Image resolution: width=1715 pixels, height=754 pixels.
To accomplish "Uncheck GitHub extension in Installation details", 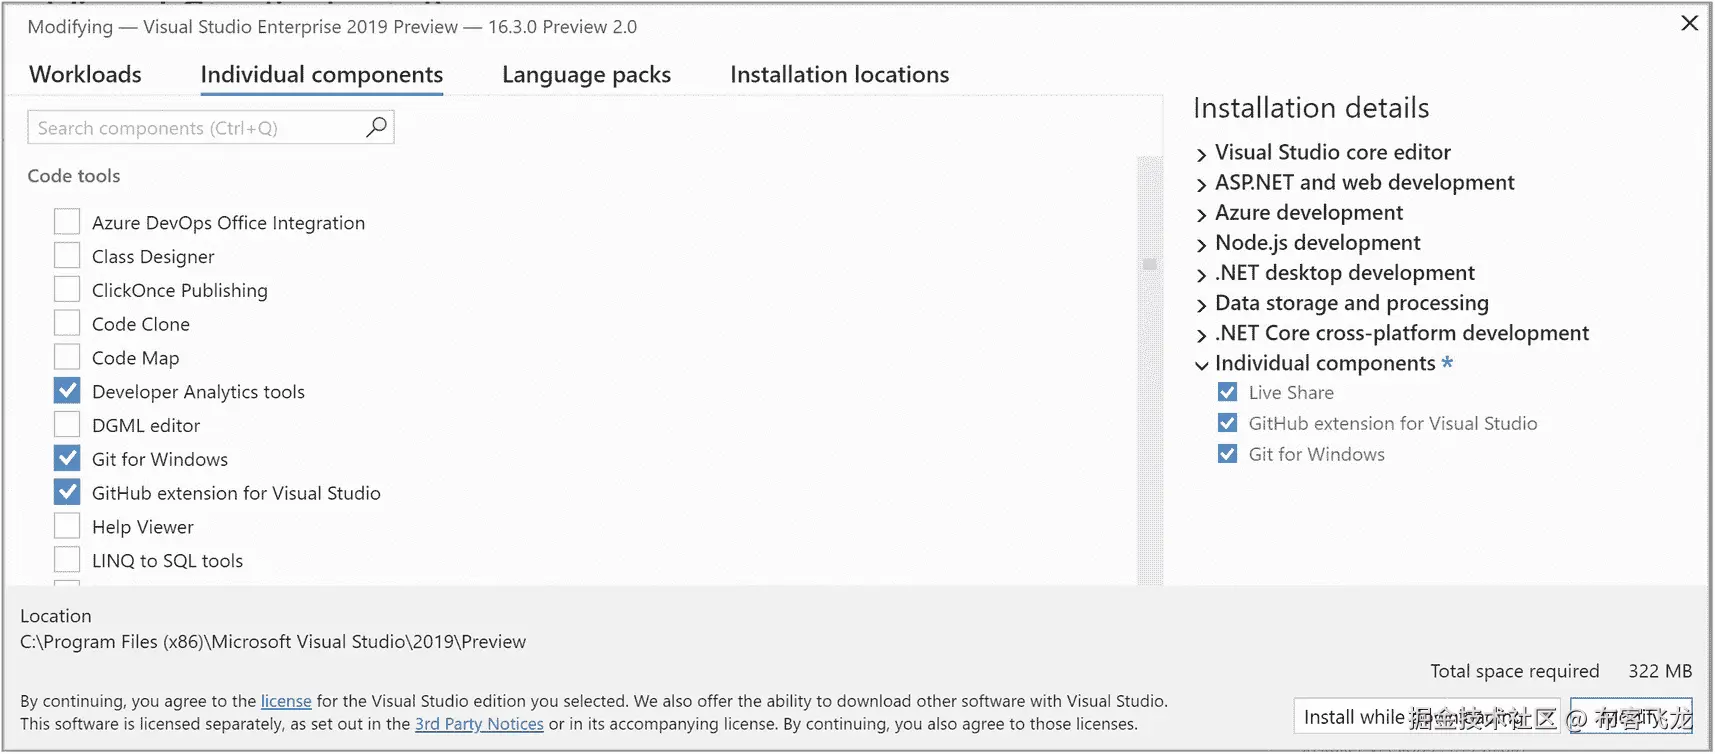I will point(1227,423).
